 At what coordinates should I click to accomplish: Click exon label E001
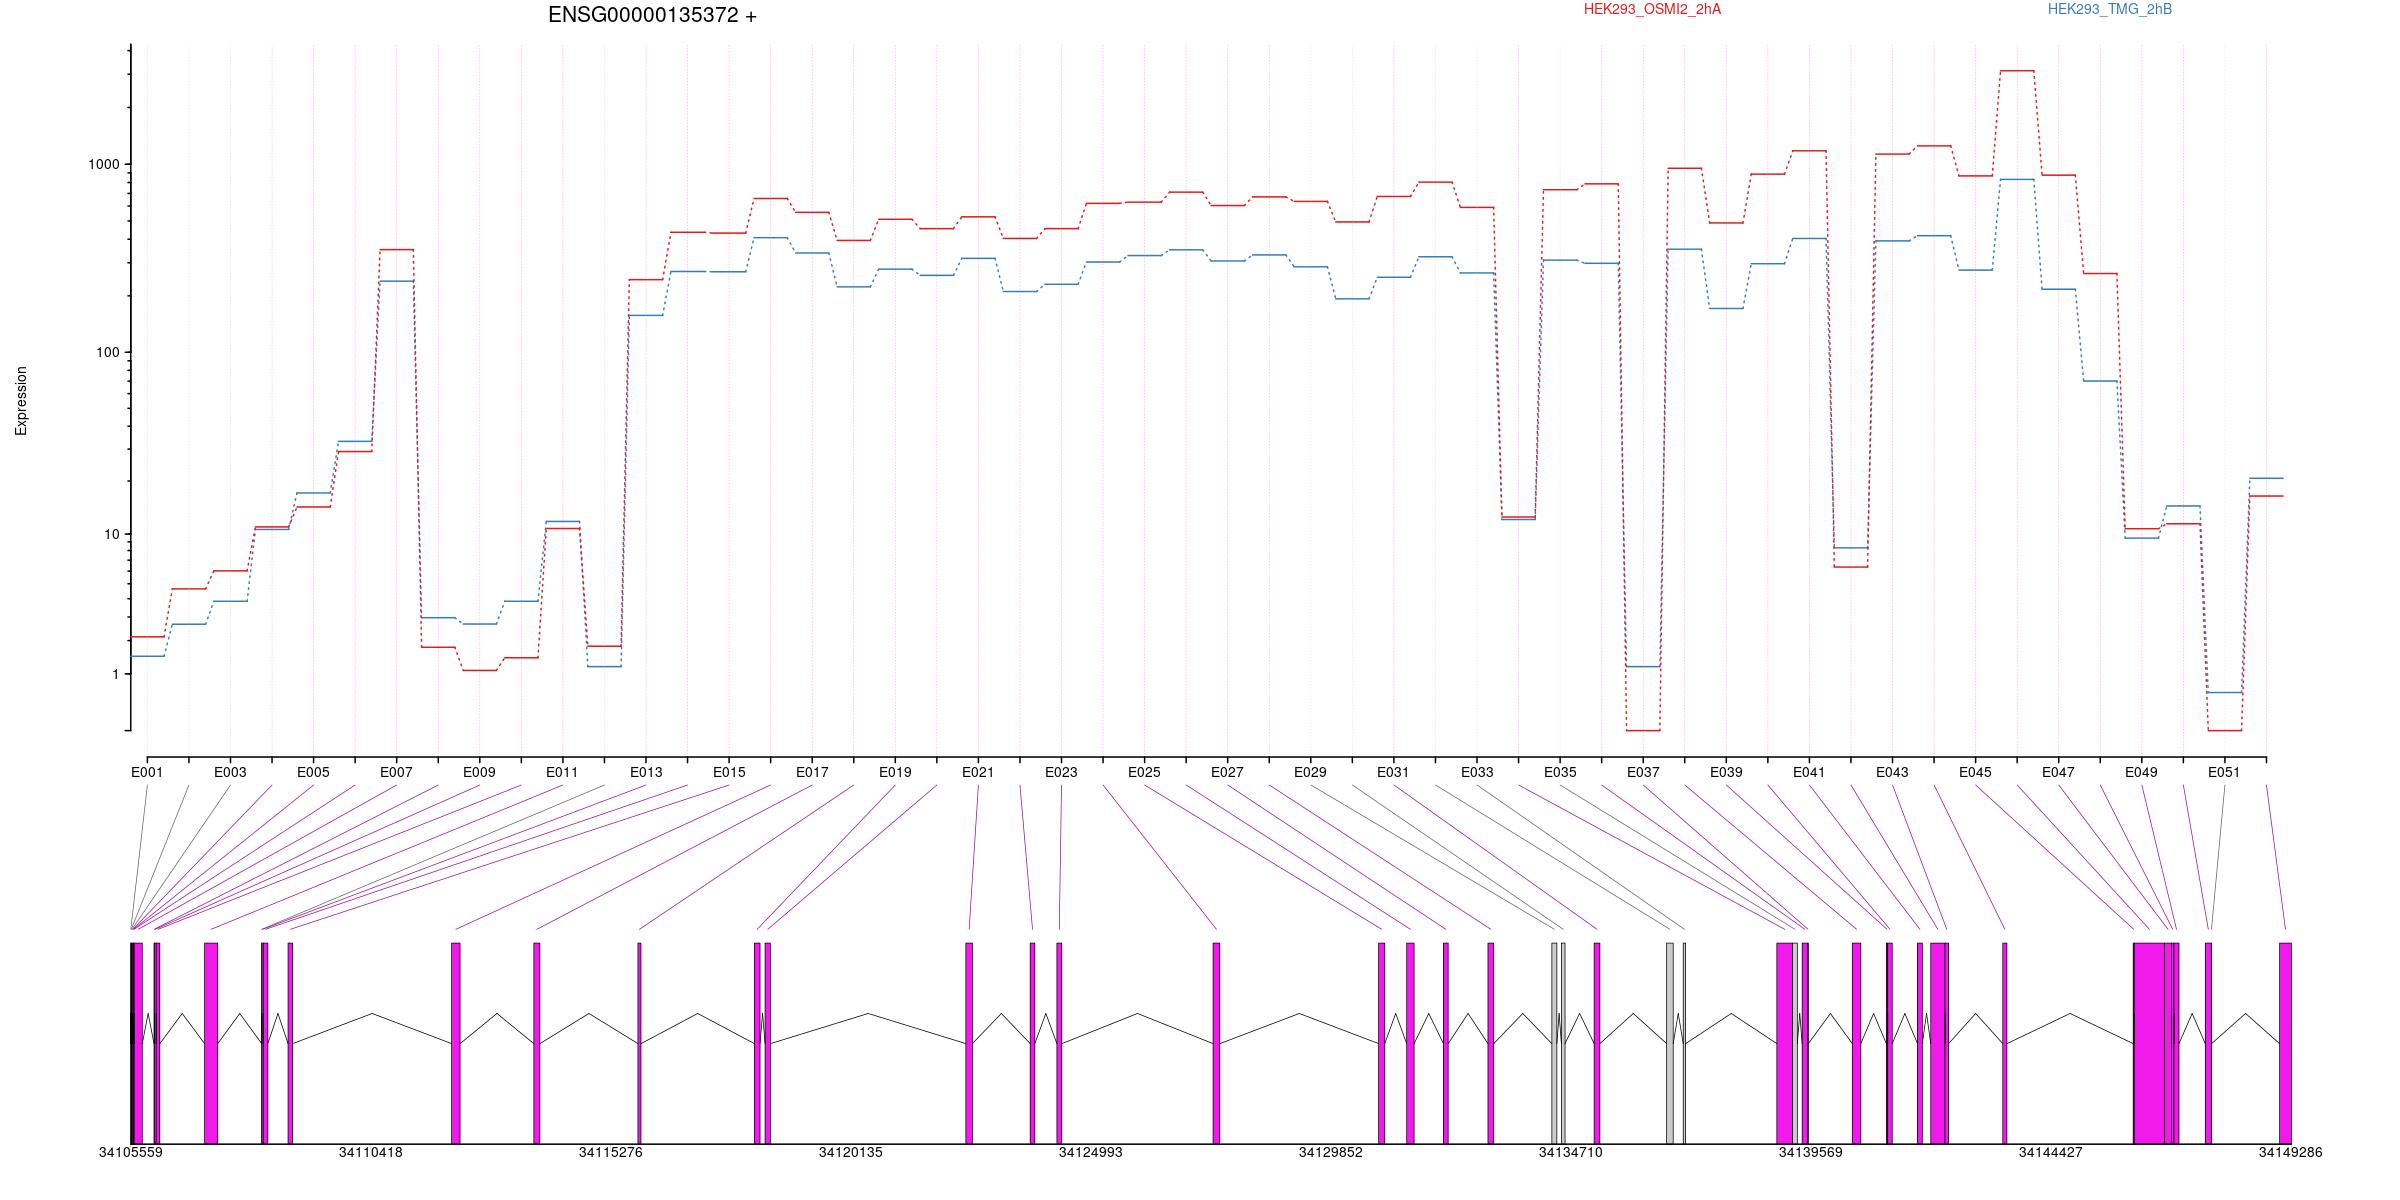coord(147,772)
